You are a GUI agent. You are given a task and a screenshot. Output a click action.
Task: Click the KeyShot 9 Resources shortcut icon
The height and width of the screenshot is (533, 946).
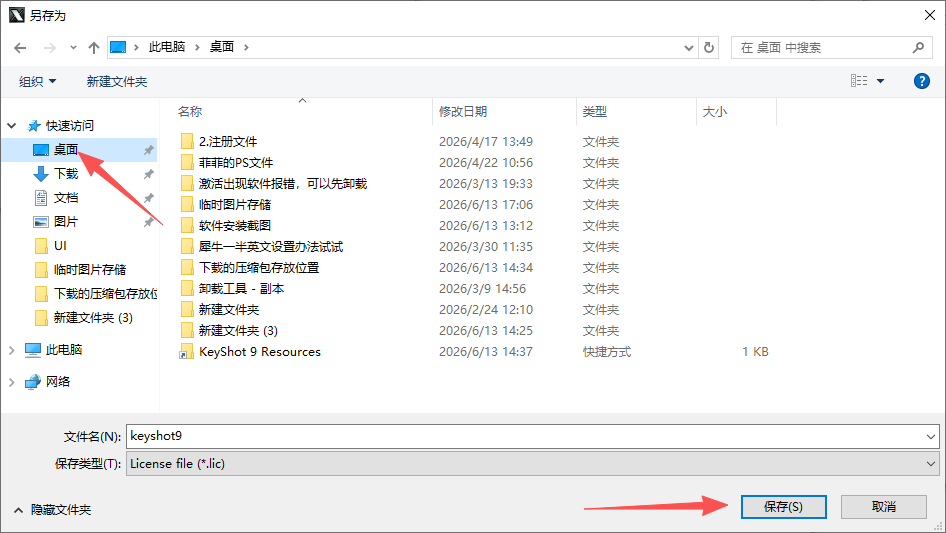click(186, 352)
